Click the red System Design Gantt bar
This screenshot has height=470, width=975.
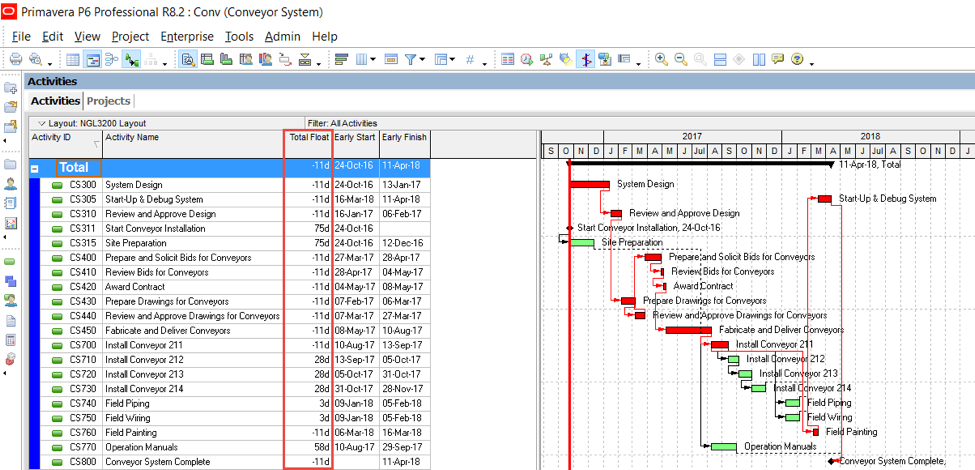[x=589, y=184]
